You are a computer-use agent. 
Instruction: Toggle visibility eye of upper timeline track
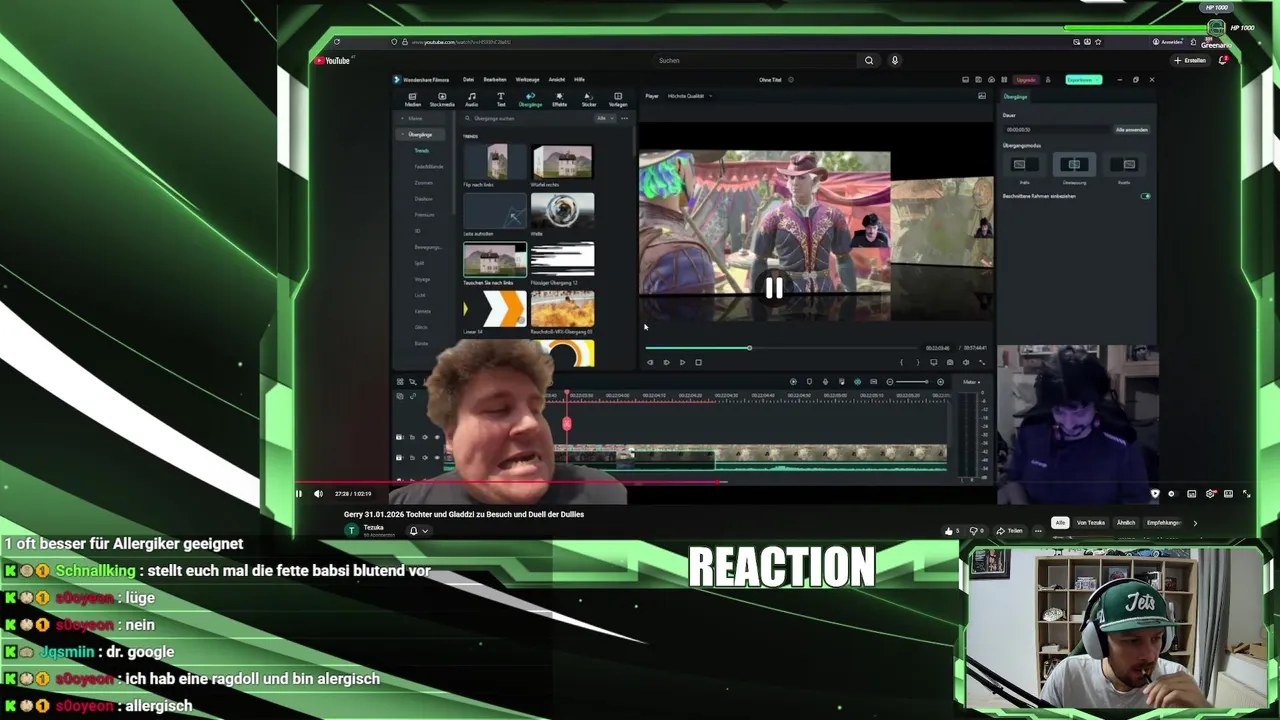pos(436,437)
